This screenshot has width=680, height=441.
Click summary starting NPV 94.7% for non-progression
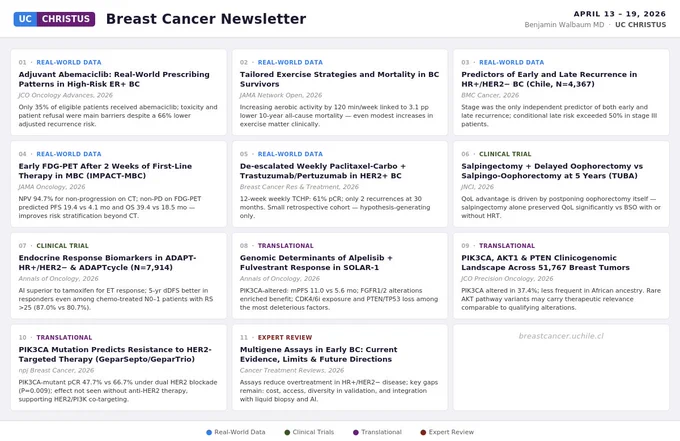(110, 207)
